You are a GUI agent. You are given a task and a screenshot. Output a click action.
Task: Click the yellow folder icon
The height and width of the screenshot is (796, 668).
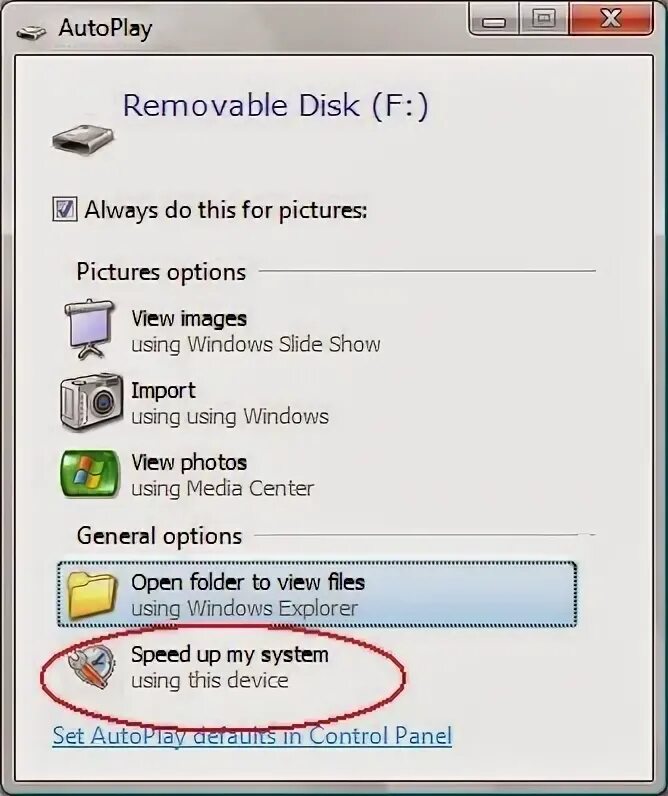coord(92,594)
